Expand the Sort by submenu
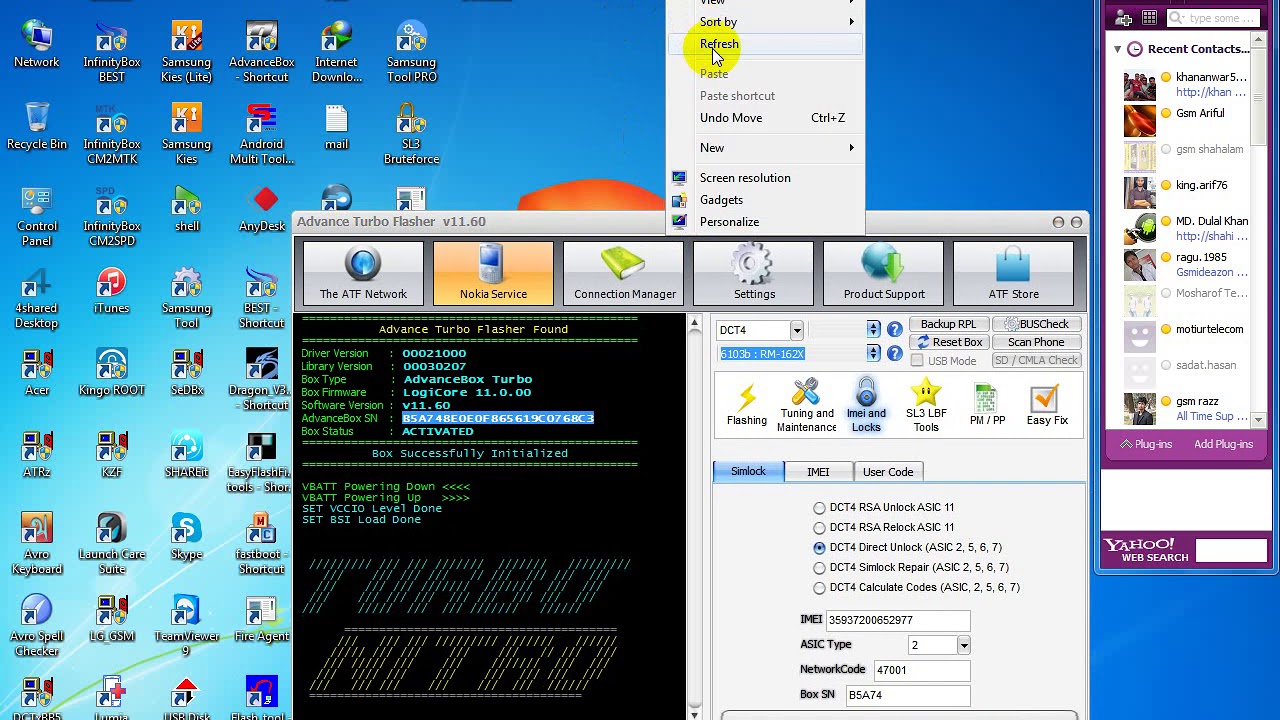This screenshot has height=720, width=1280. tap(766, 22)
